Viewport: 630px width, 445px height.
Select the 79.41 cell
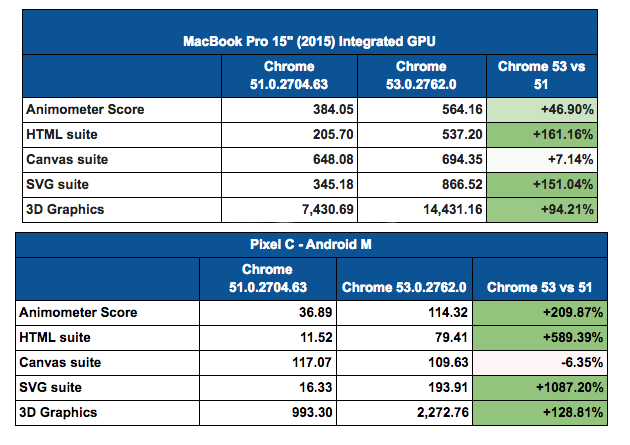coord(404,338)
